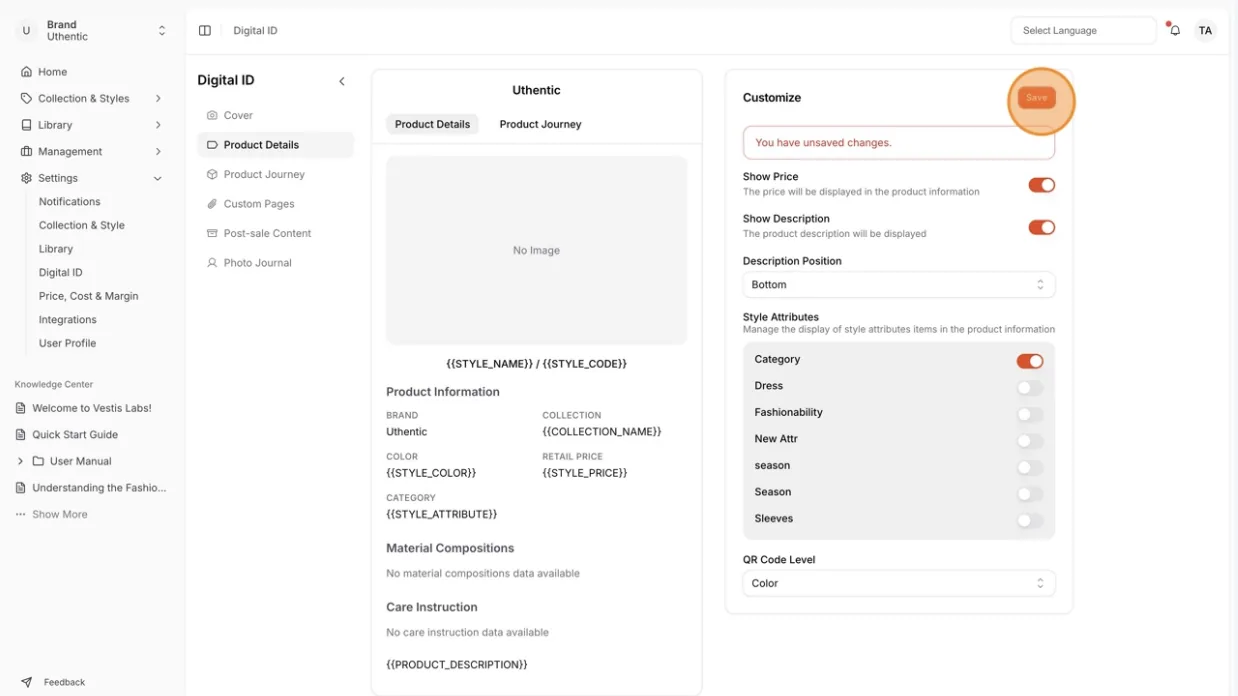1238x696 pixels.
Task: Click the Library book icon
Action: 26,125
